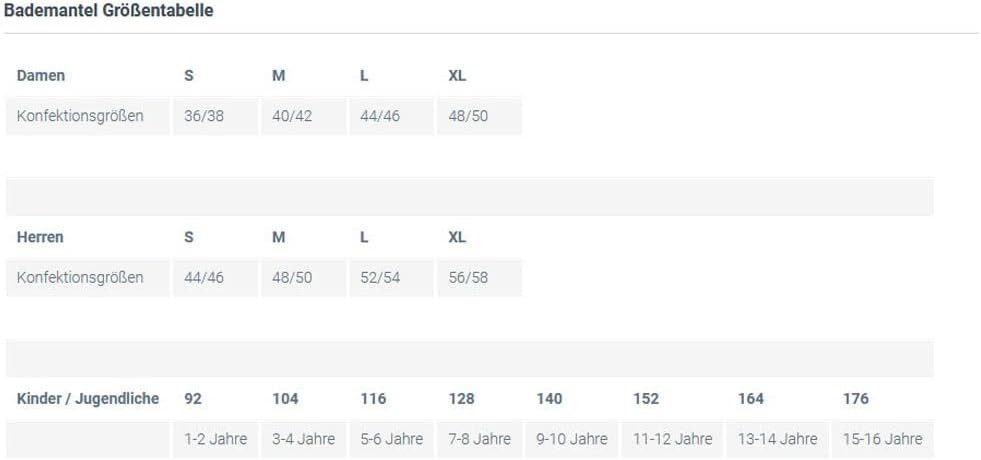Click the 52/54 size cell
Image resolution: width=981 pixels, height=460 pixels.
pyautogui.click(x=380, y=277)
